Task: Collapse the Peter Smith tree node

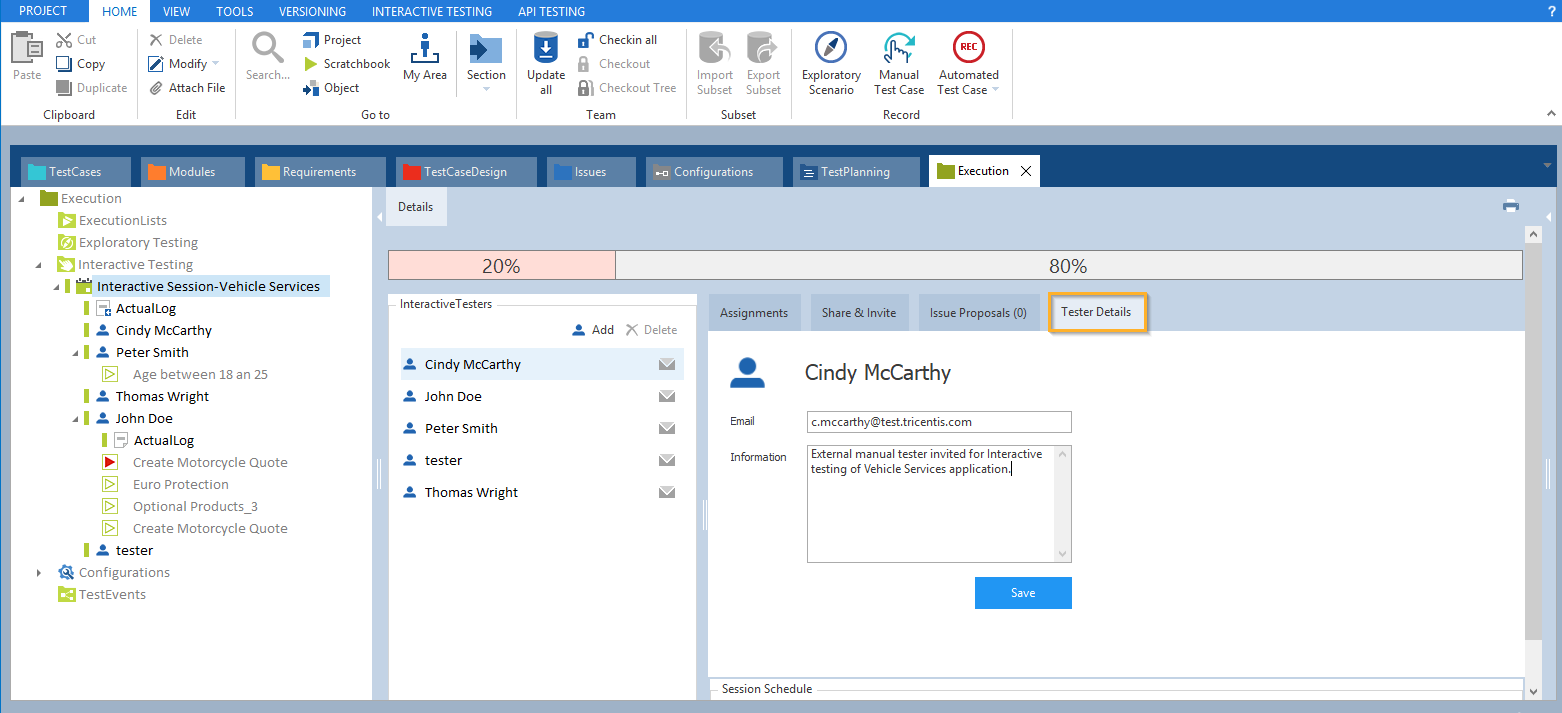Action: pos(76,353)
